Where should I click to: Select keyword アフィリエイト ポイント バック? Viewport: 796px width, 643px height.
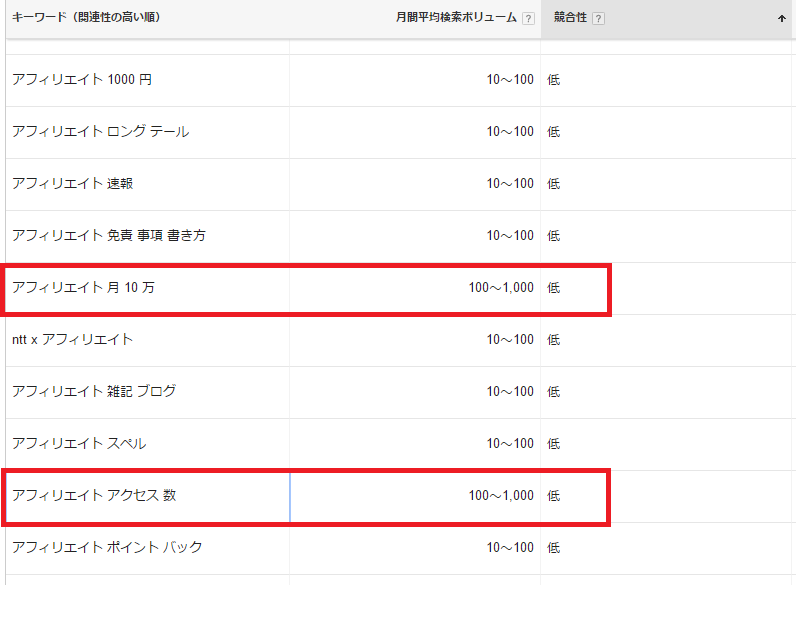107,548
